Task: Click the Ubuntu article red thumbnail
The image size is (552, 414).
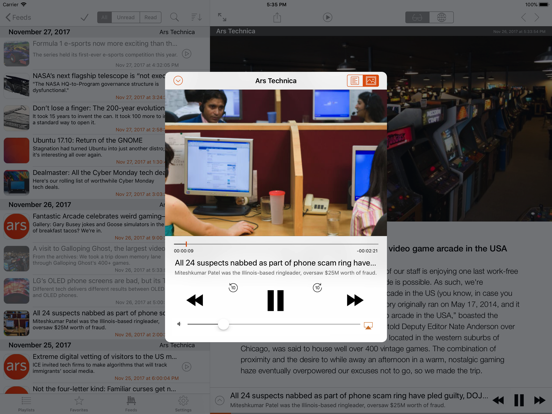Action: (17, 150)
